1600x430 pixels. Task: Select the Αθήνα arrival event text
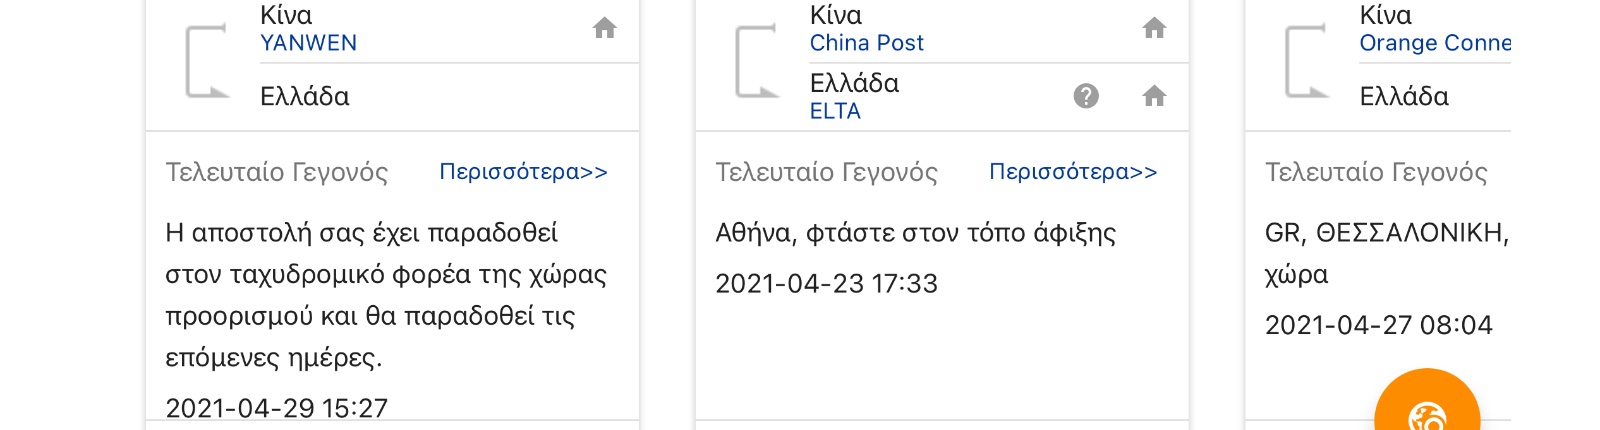point(915,233)
